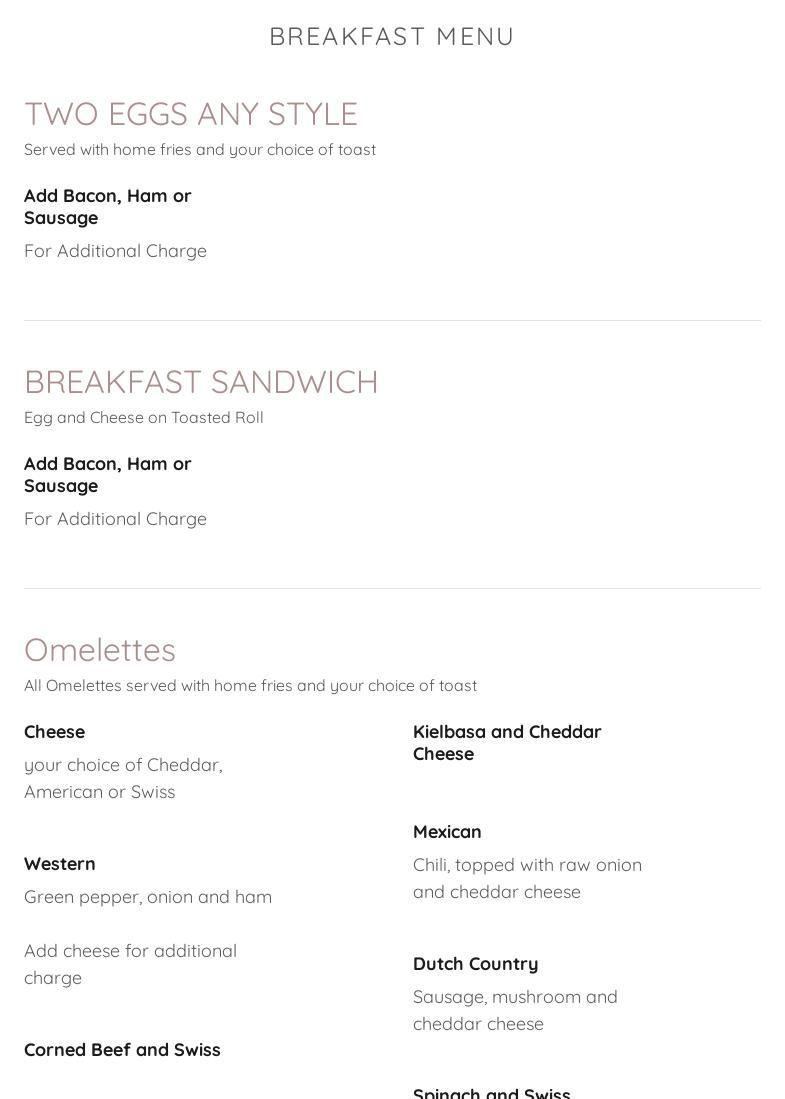Viewport: 785px width, 1099px height.
Task: Click Add Bacon, Ham or Sausage under Two Eggs
Action: coord(107,206)
